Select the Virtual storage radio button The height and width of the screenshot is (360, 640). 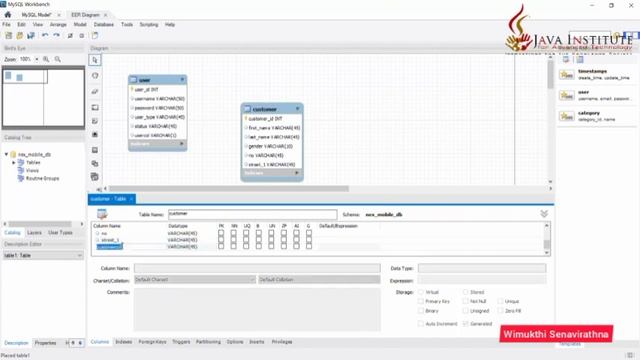pyautogui.click(x=420, y=292)
